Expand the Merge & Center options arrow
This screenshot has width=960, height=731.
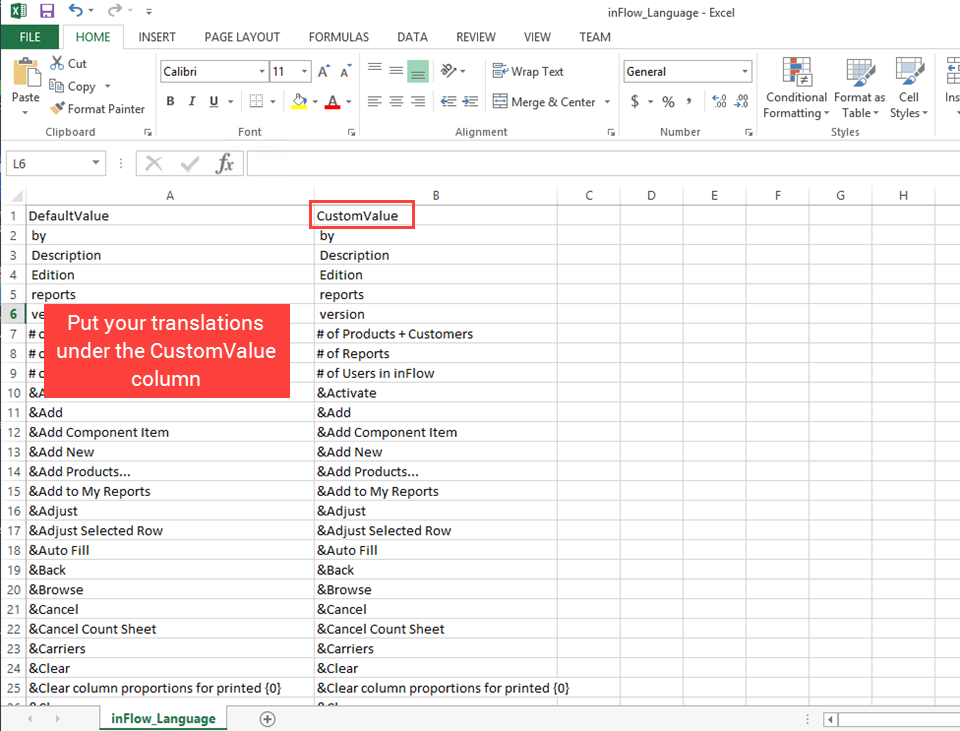pyautogui.click(x=607, y=102)
